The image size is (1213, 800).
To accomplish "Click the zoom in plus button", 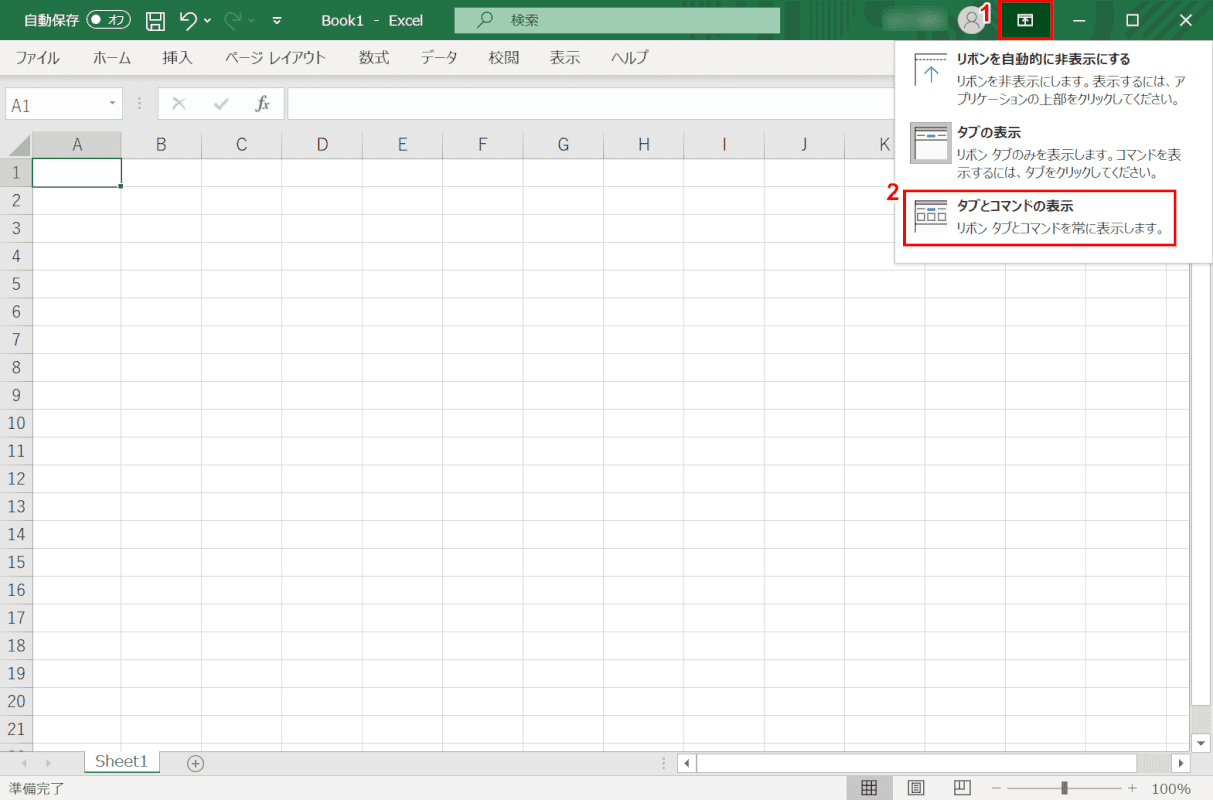I will [1133, 788].
